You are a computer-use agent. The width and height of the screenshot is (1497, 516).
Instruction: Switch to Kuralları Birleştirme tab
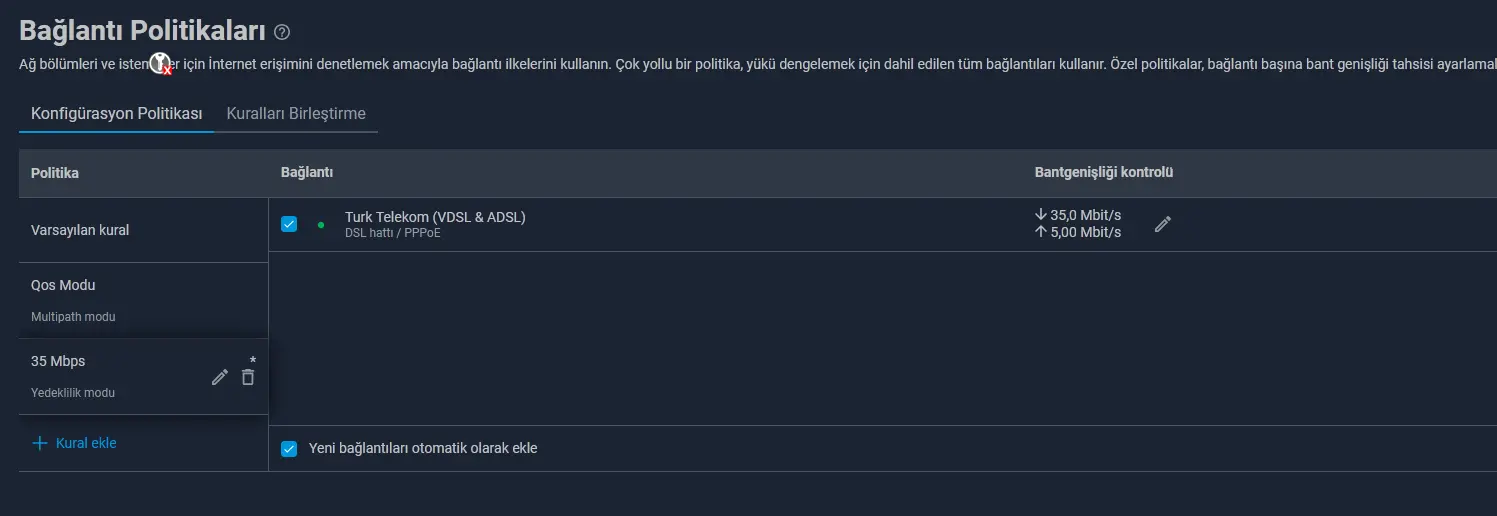[x=296, y=113]
